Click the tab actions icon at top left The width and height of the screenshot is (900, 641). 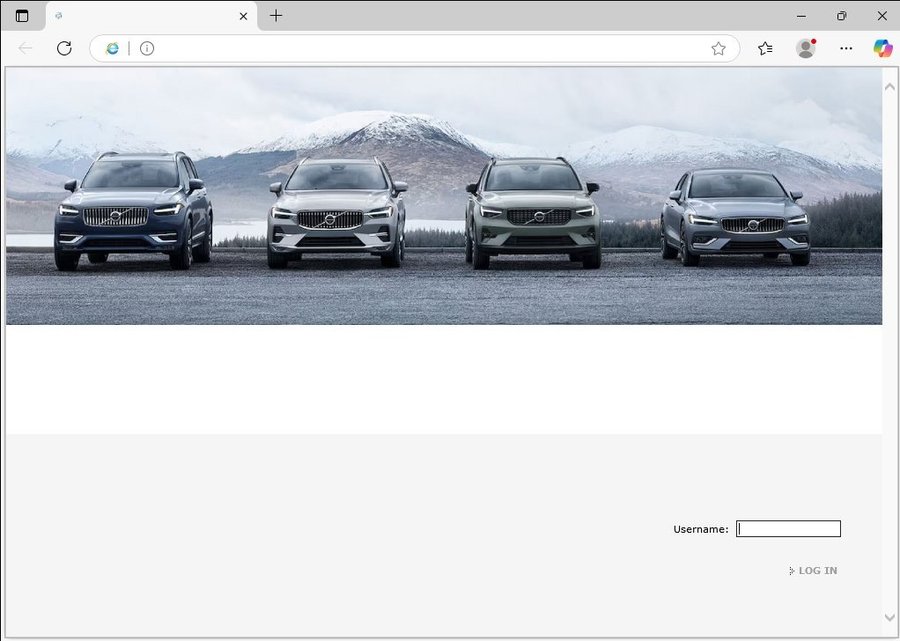point(22,15)
